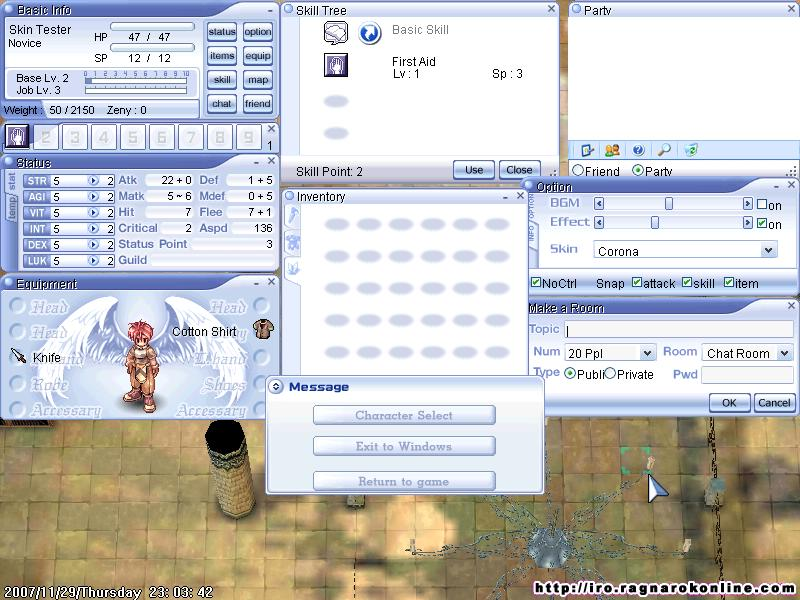This screenshot has height=600, width=800.
Task: Raise AGI with its blue arrow button
Action: point(93,196)
